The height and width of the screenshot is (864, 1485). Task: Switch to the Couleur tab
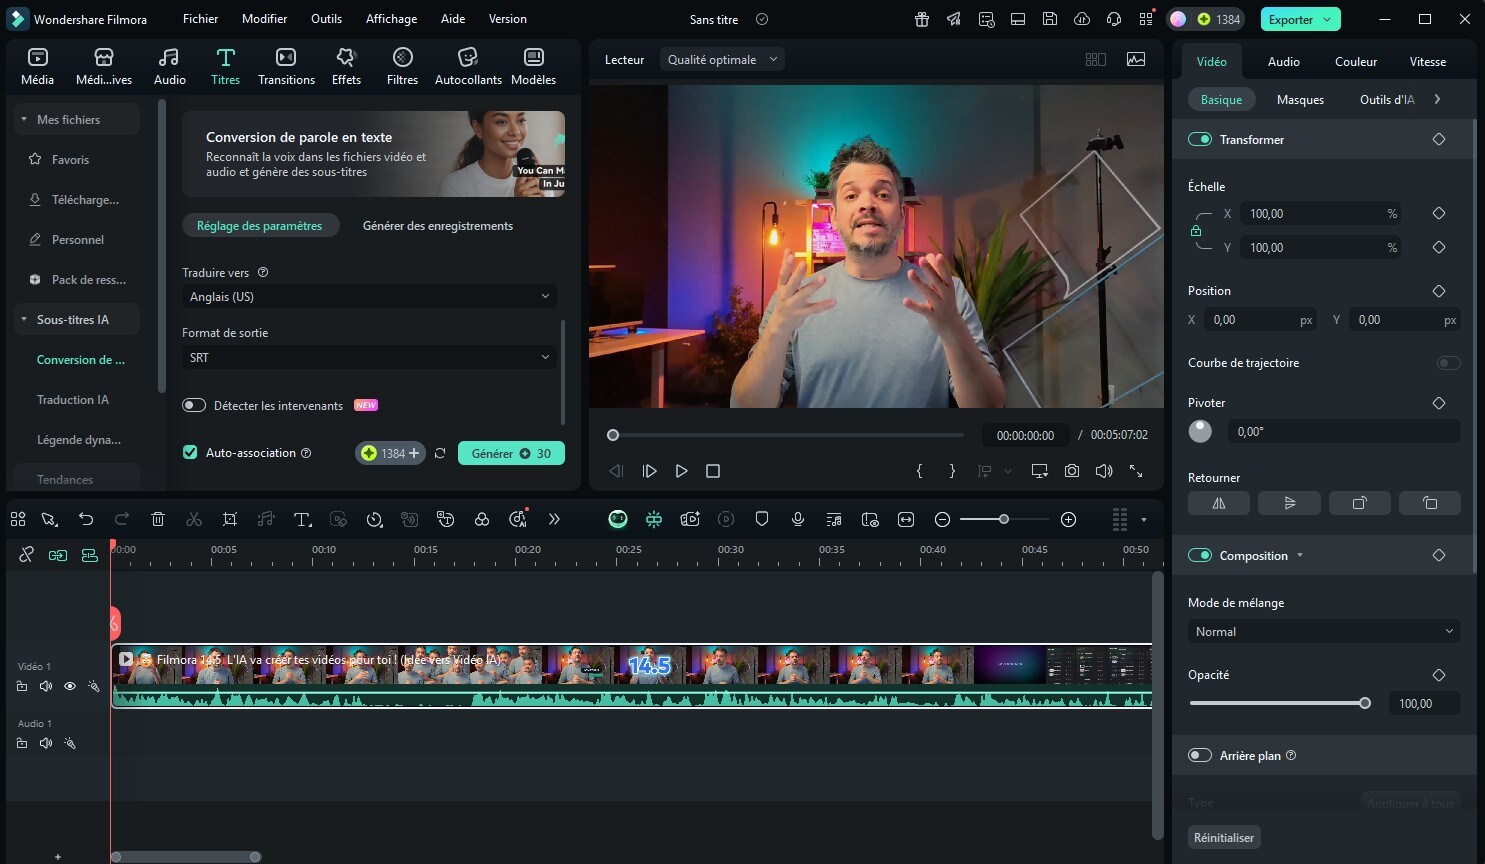(1356, 61)
